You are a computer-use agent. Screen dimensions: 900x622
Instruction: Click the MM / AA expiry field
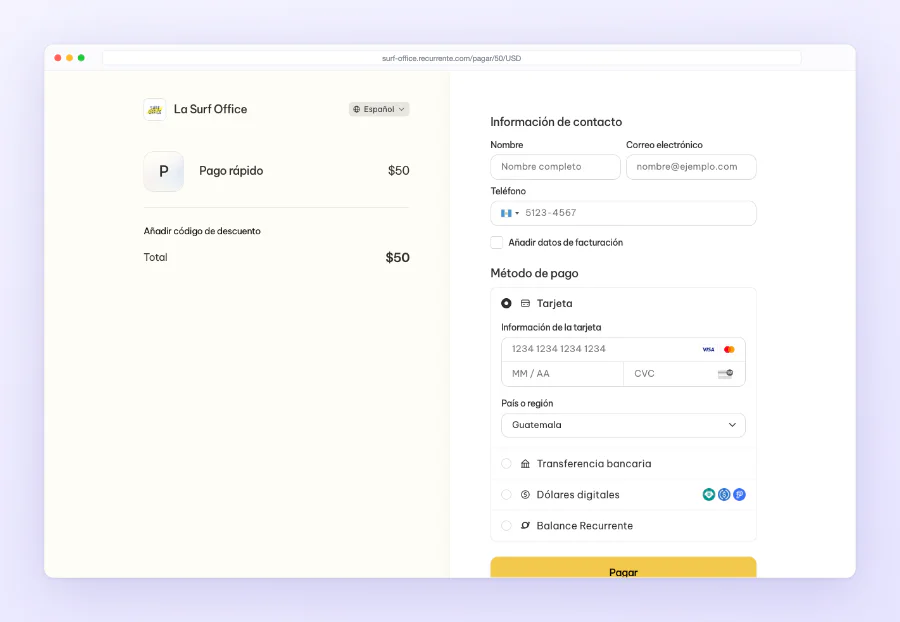562,374
